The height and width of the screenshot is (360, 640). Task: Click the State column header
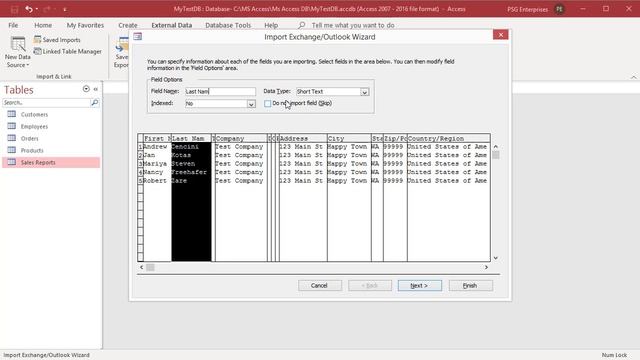point(377,138)
